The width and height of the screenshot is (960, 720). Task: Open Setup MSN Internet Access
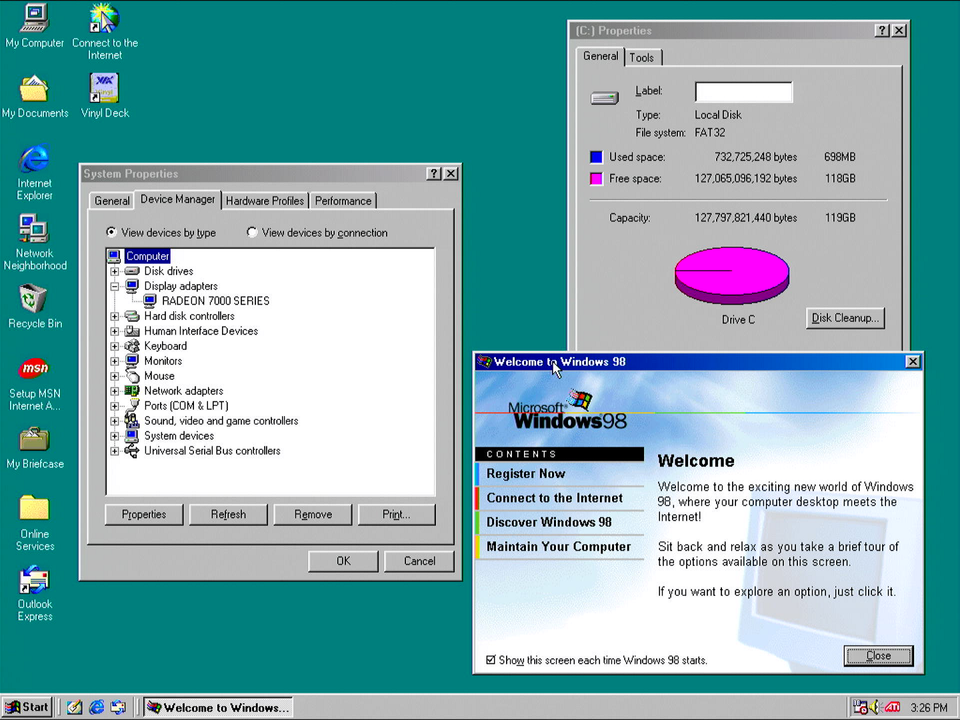(x=34, y=370)
